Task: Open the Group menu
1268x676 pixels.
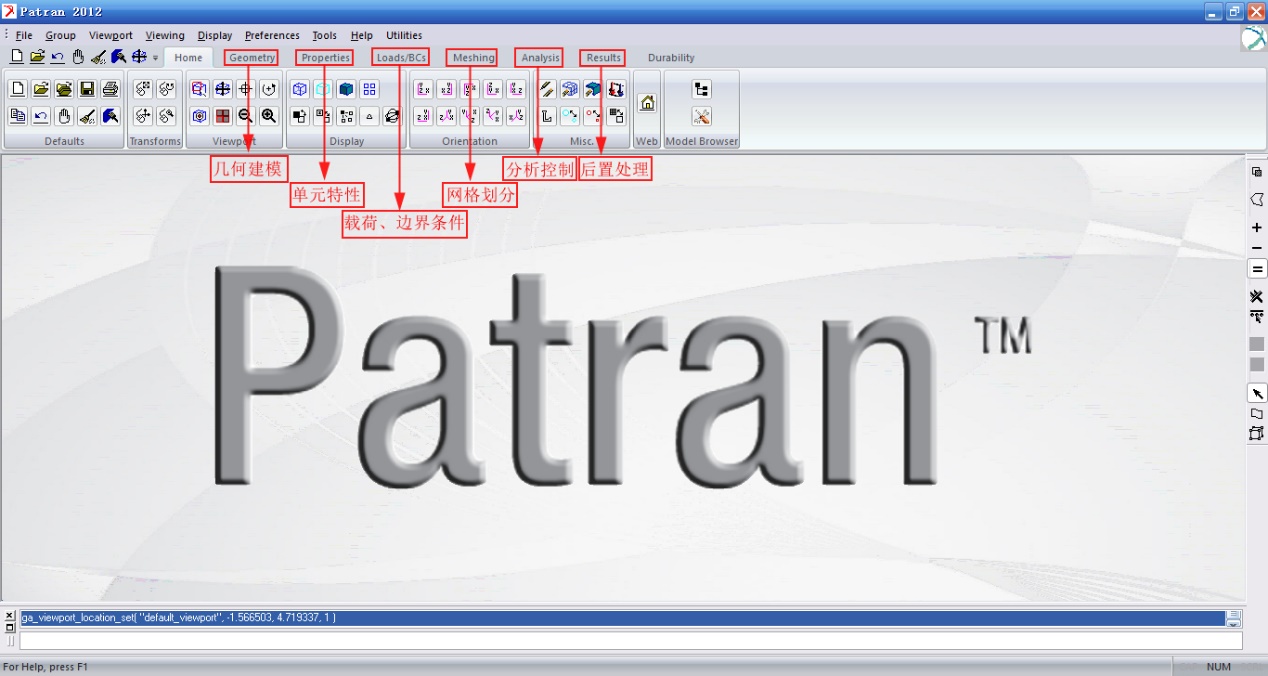Action: (60, 35)
